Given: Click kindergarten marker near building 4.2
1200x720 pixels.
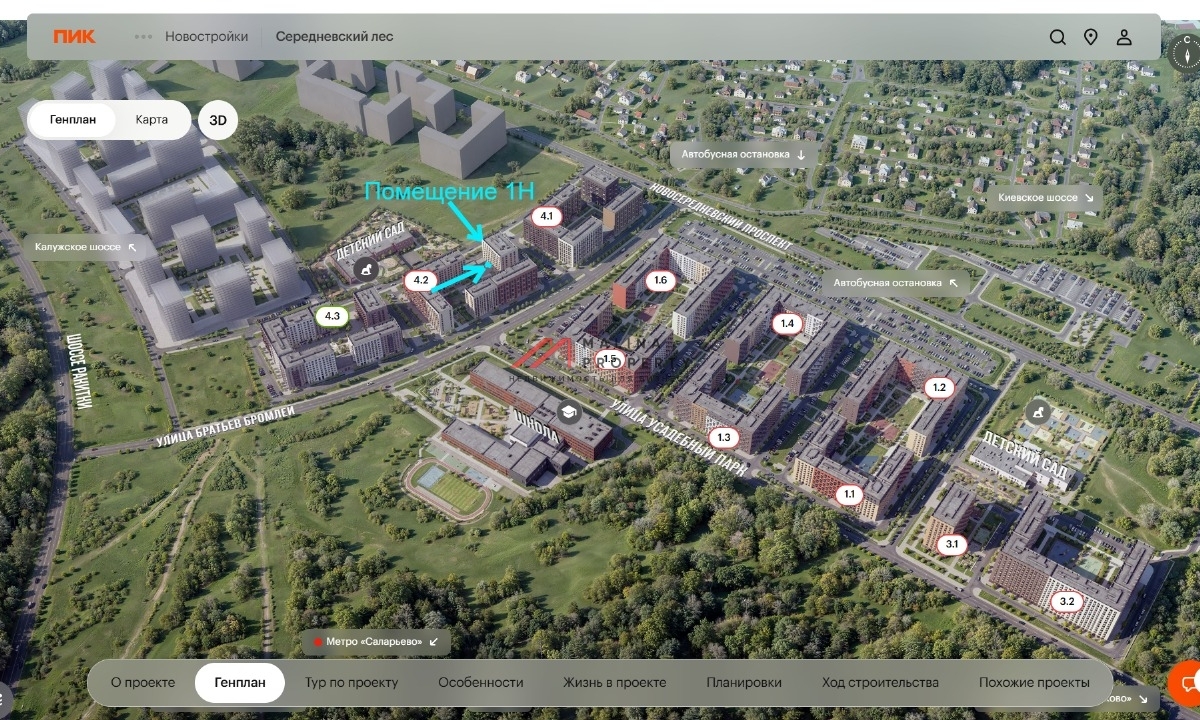Looking at the screenshot, I should coord(369,269).
